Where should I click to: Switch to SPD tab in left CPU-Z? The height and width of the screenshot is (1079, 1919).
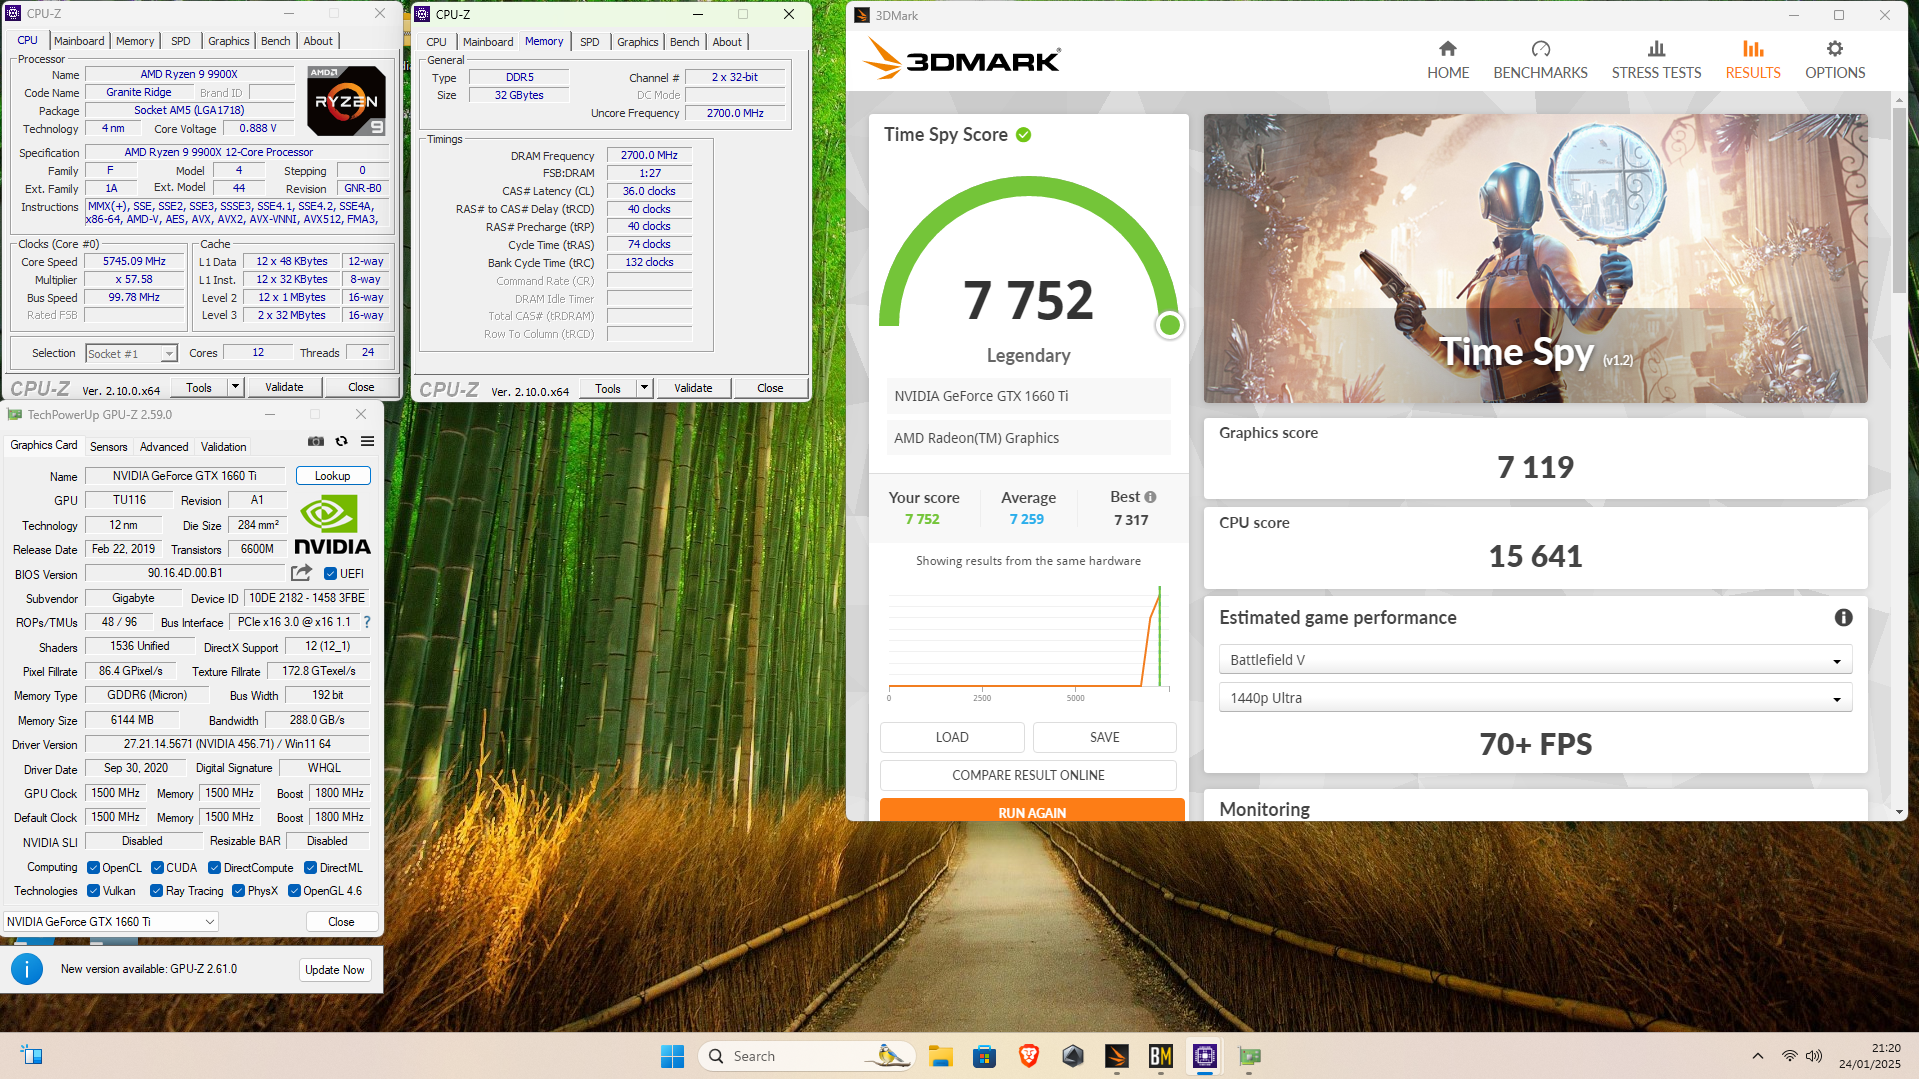pos(180,41)
